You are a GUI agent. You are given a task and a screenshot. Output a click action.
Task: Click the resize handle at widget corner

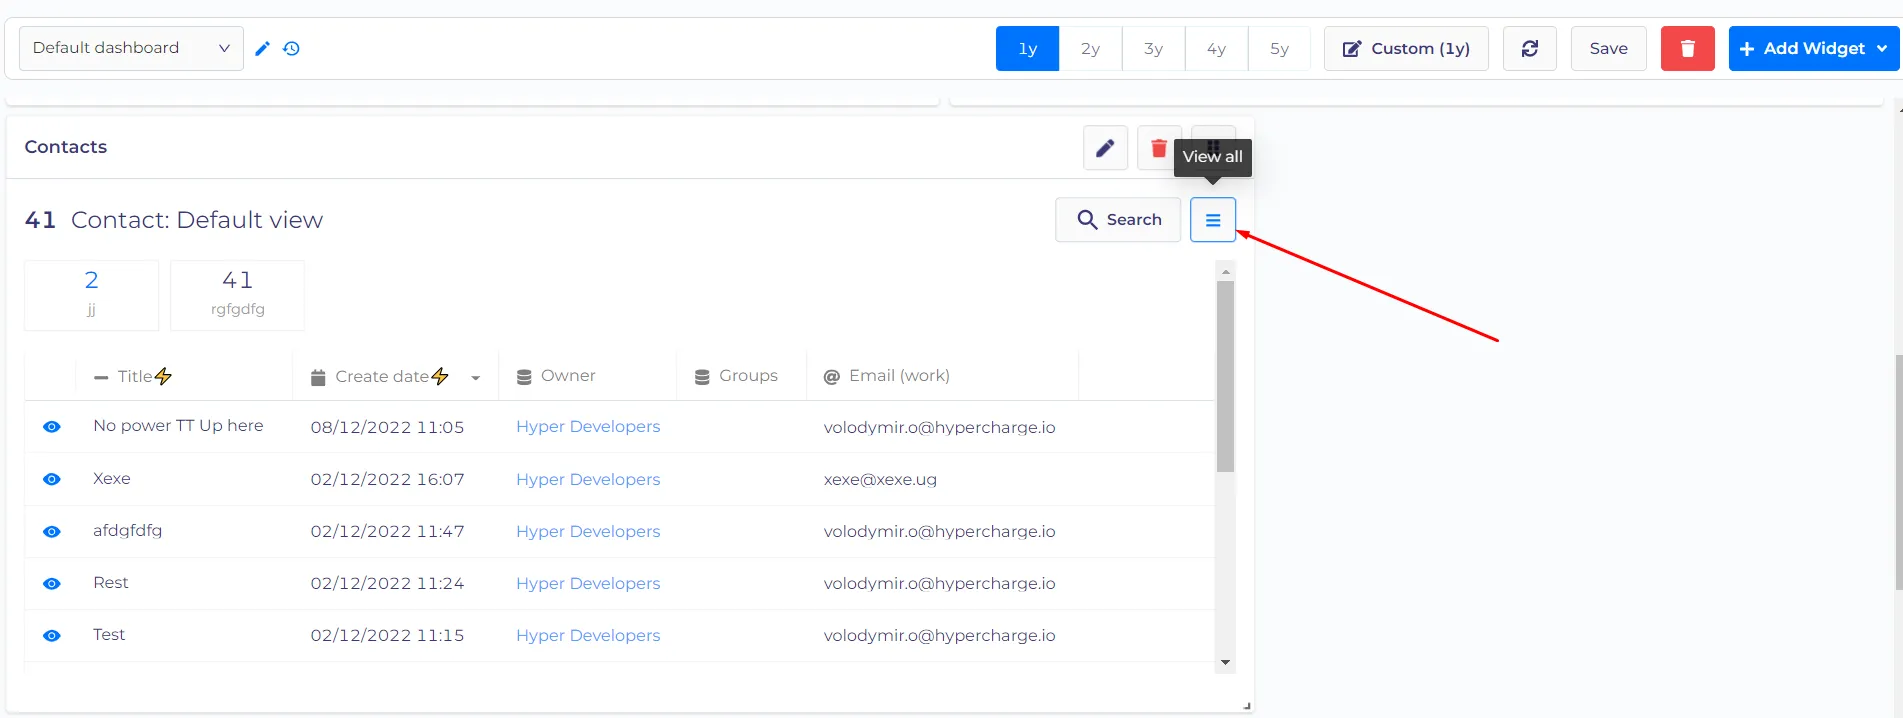tap(1246, 706)
